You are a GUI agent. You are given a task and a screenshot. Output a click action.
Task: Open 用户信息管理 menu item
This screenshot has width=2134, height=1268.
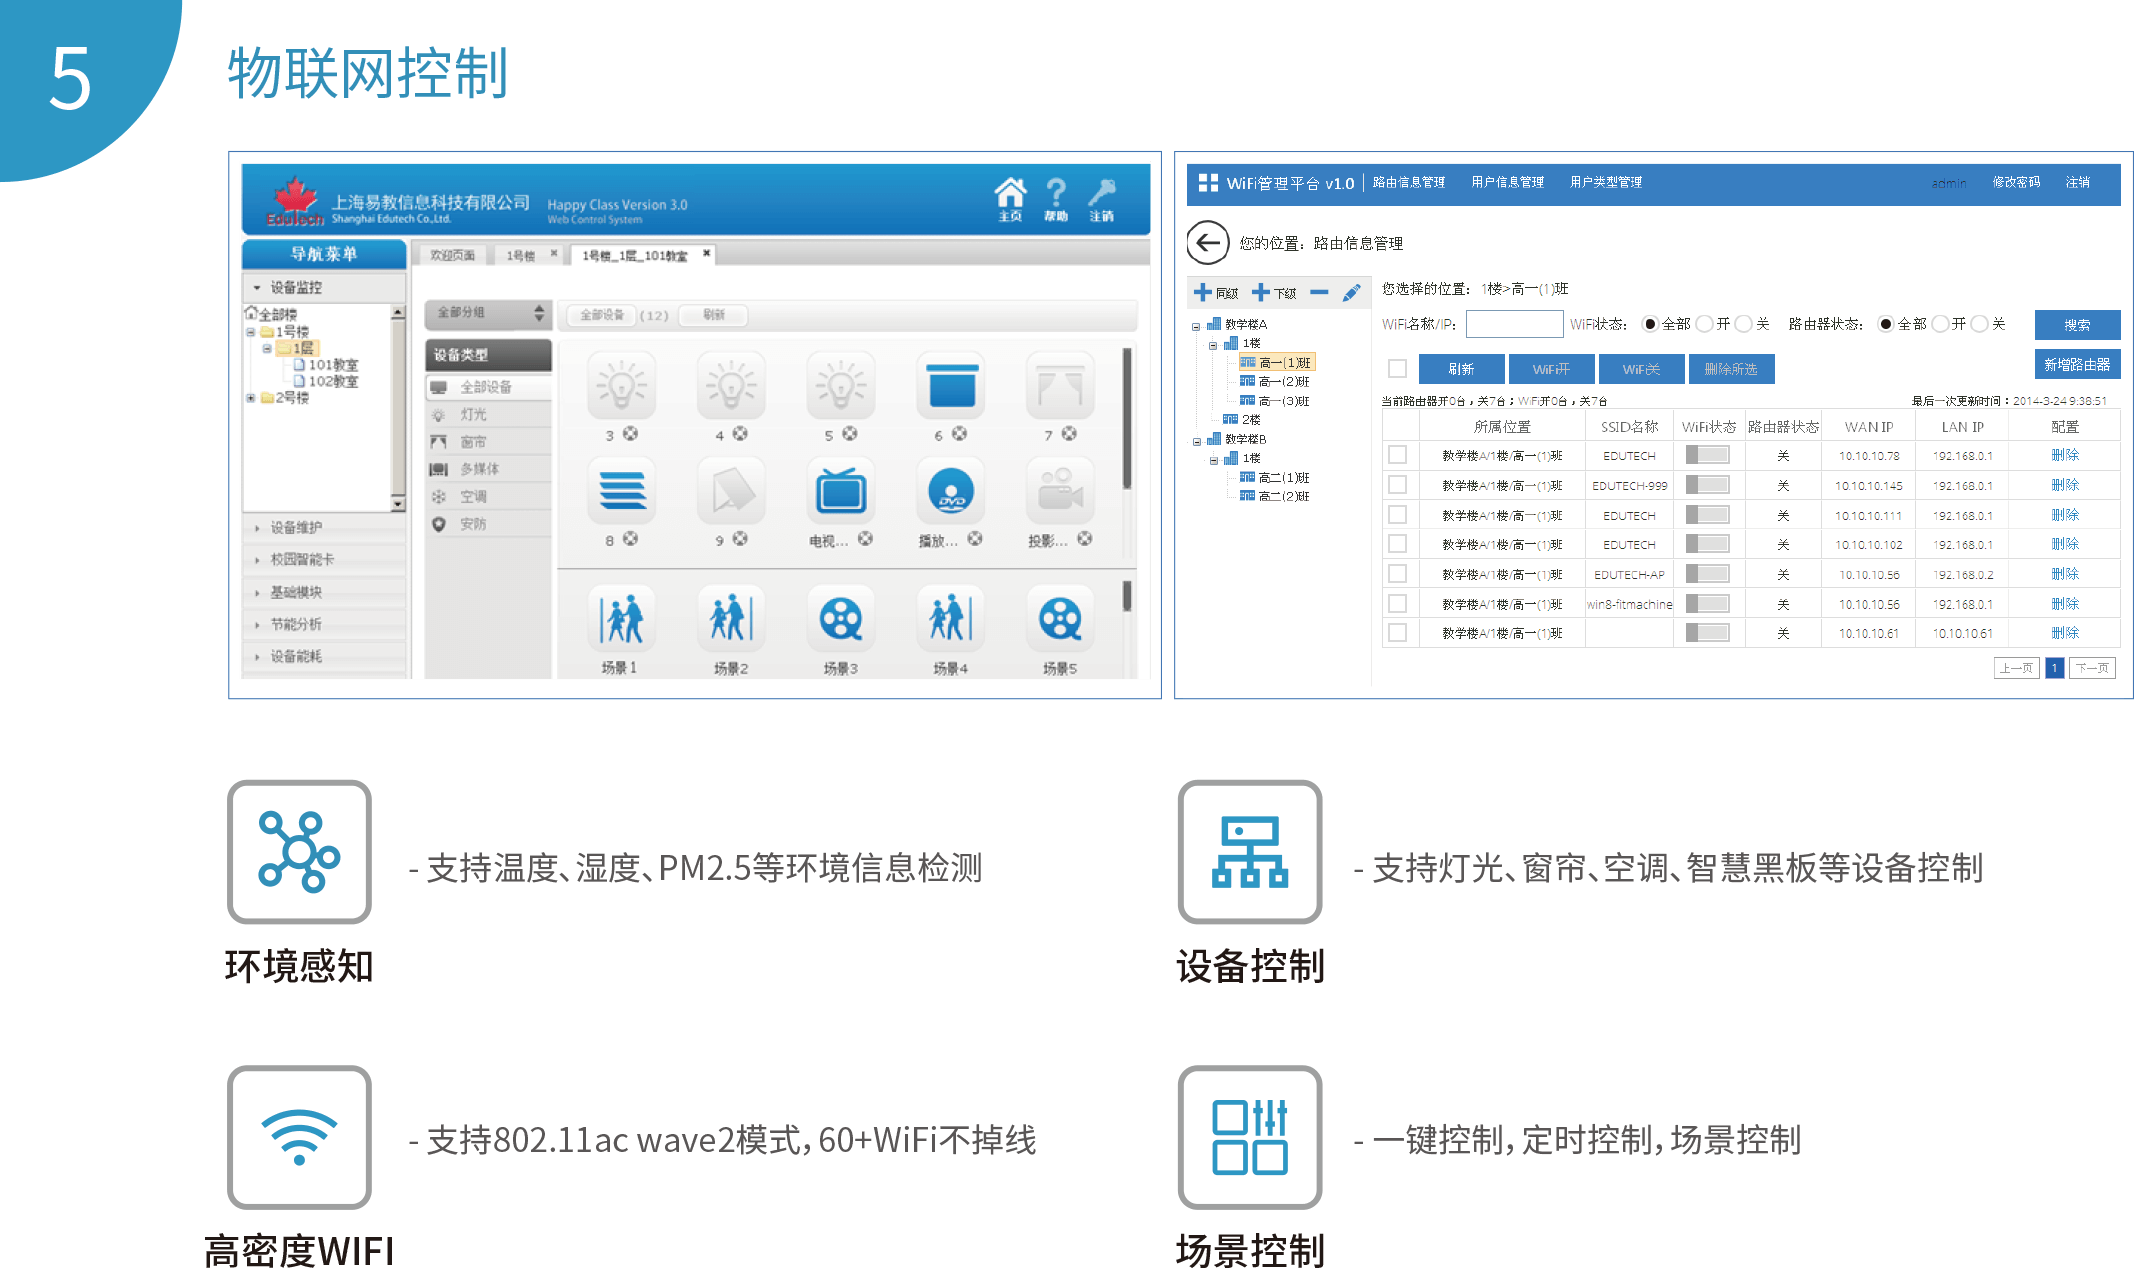click(1507, 182)
